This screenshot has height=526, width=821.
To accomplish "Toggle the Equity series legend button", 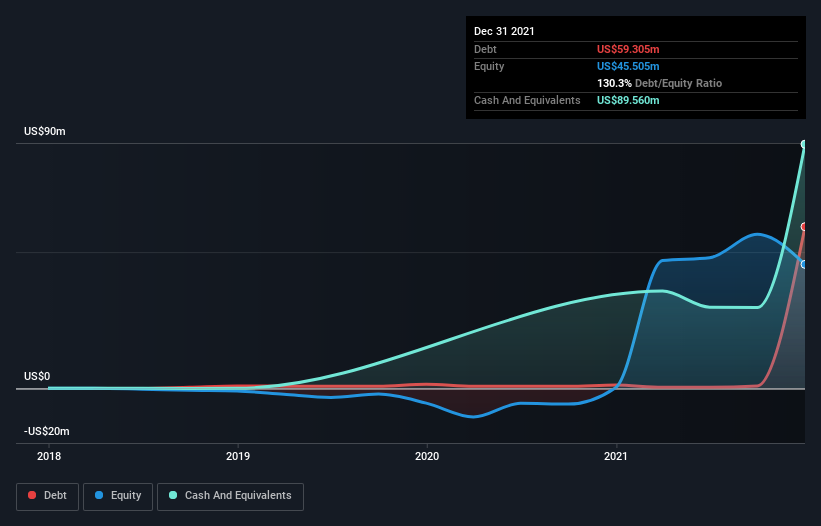I will coord(118,496).
